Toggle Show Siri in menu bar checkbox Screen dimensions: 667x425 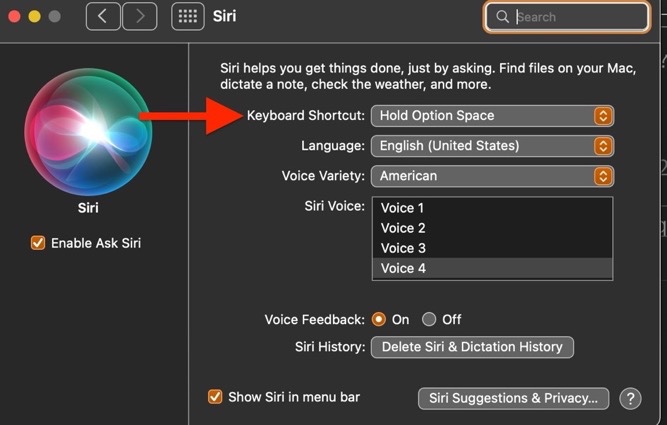click(215, 397)
